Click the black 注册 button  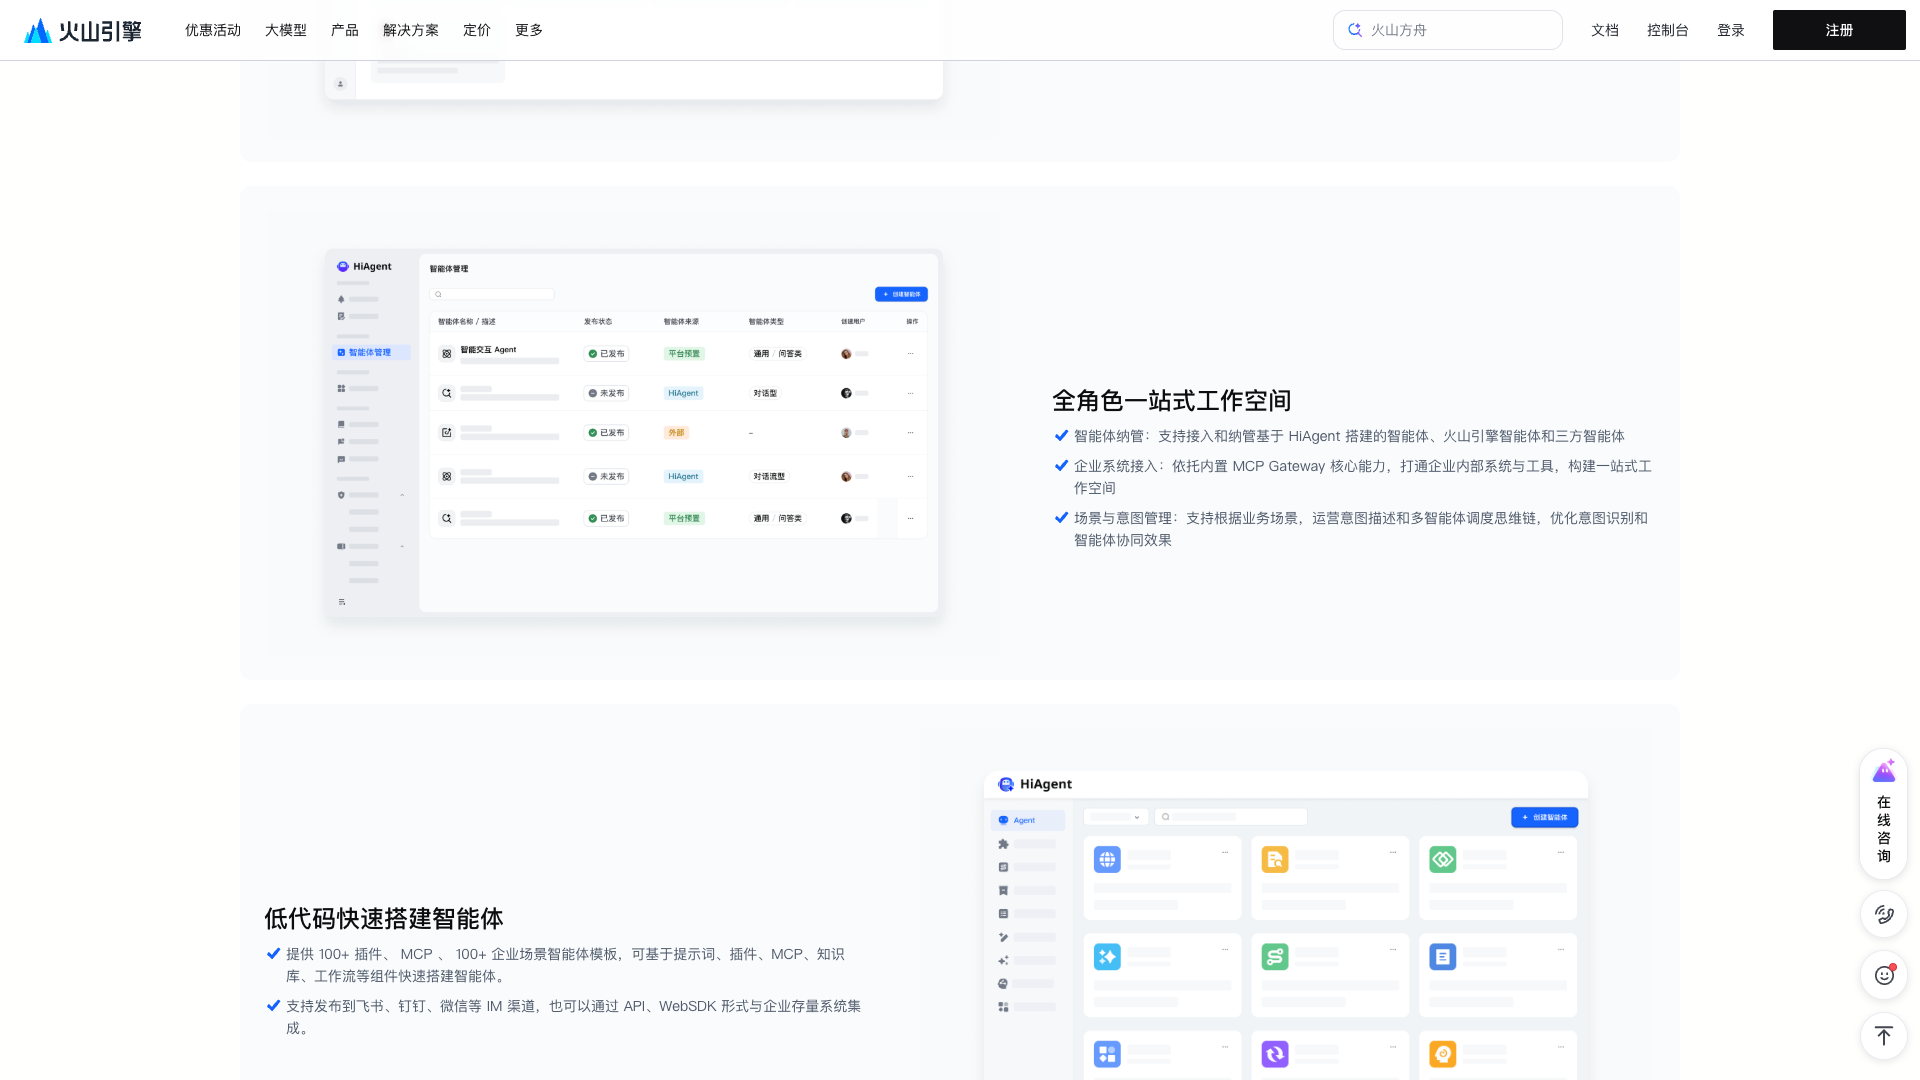click(1839, 30)
